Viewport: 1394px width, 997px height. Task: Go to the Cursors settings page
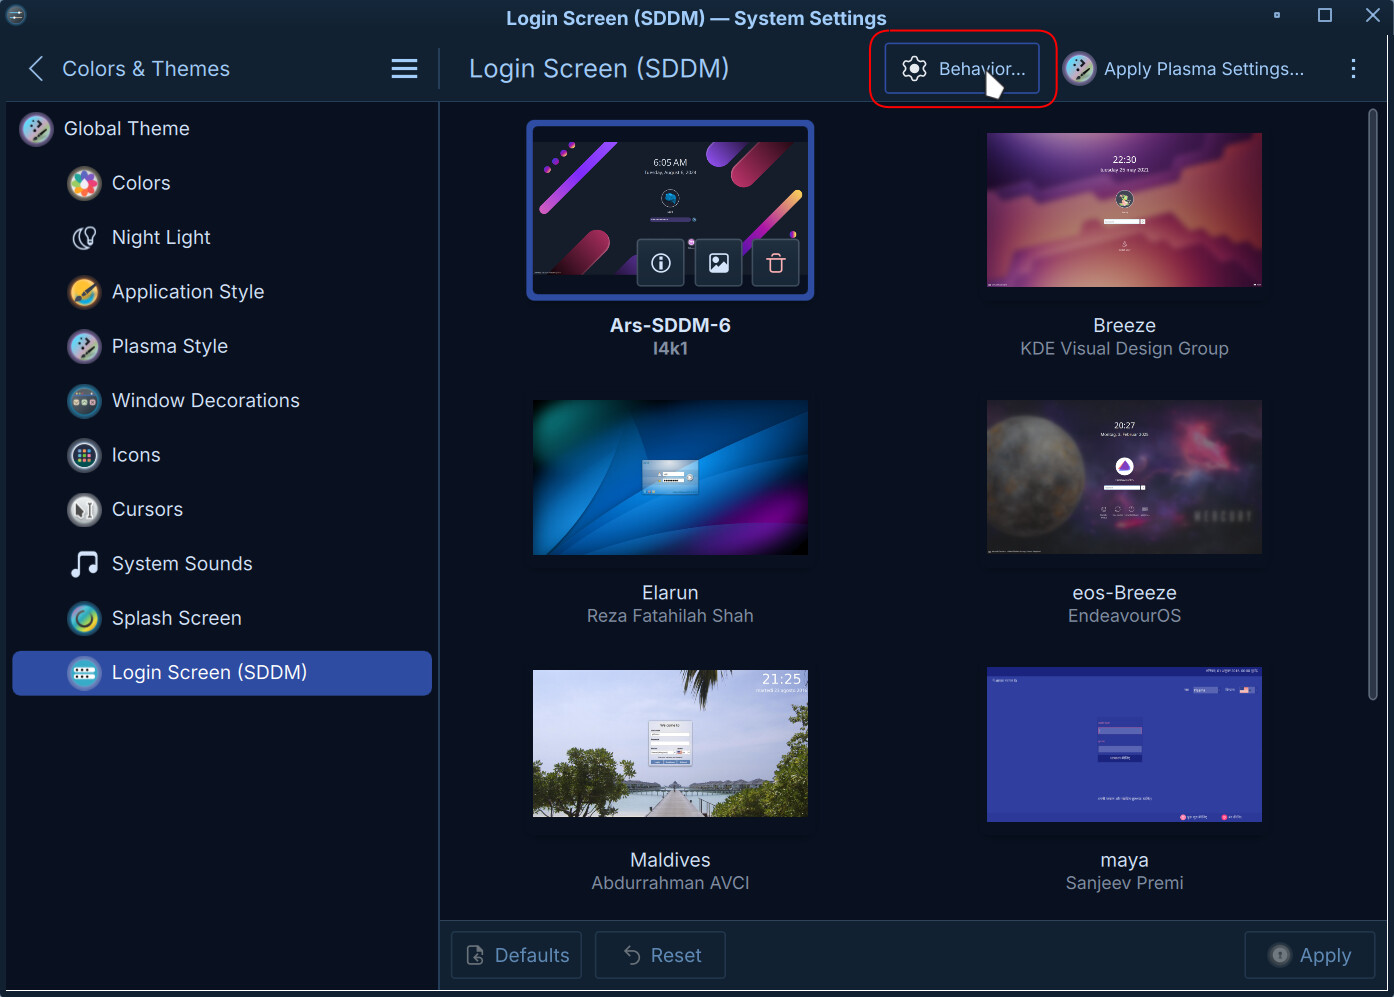click(x=147, y=510)
